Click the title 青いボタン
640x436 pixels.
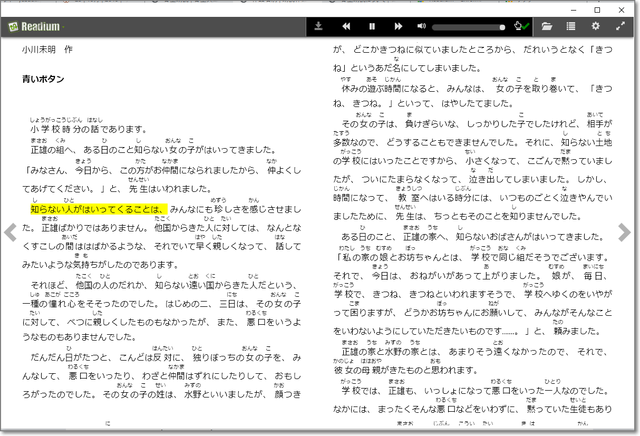(x=48, y=79)
